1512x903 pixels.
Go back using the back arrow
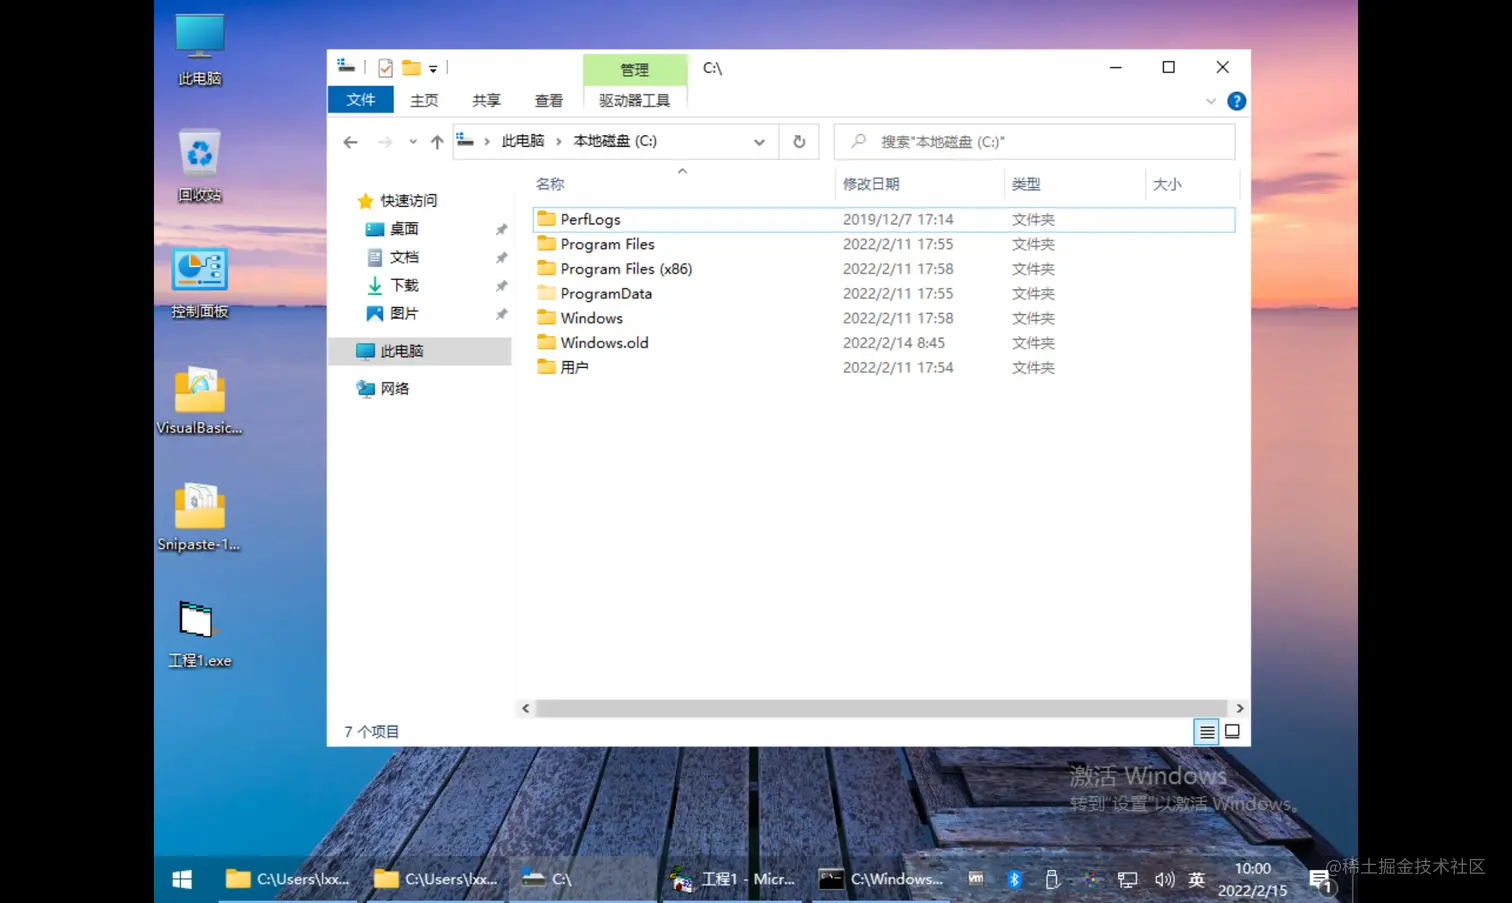[x=350, y=142]
